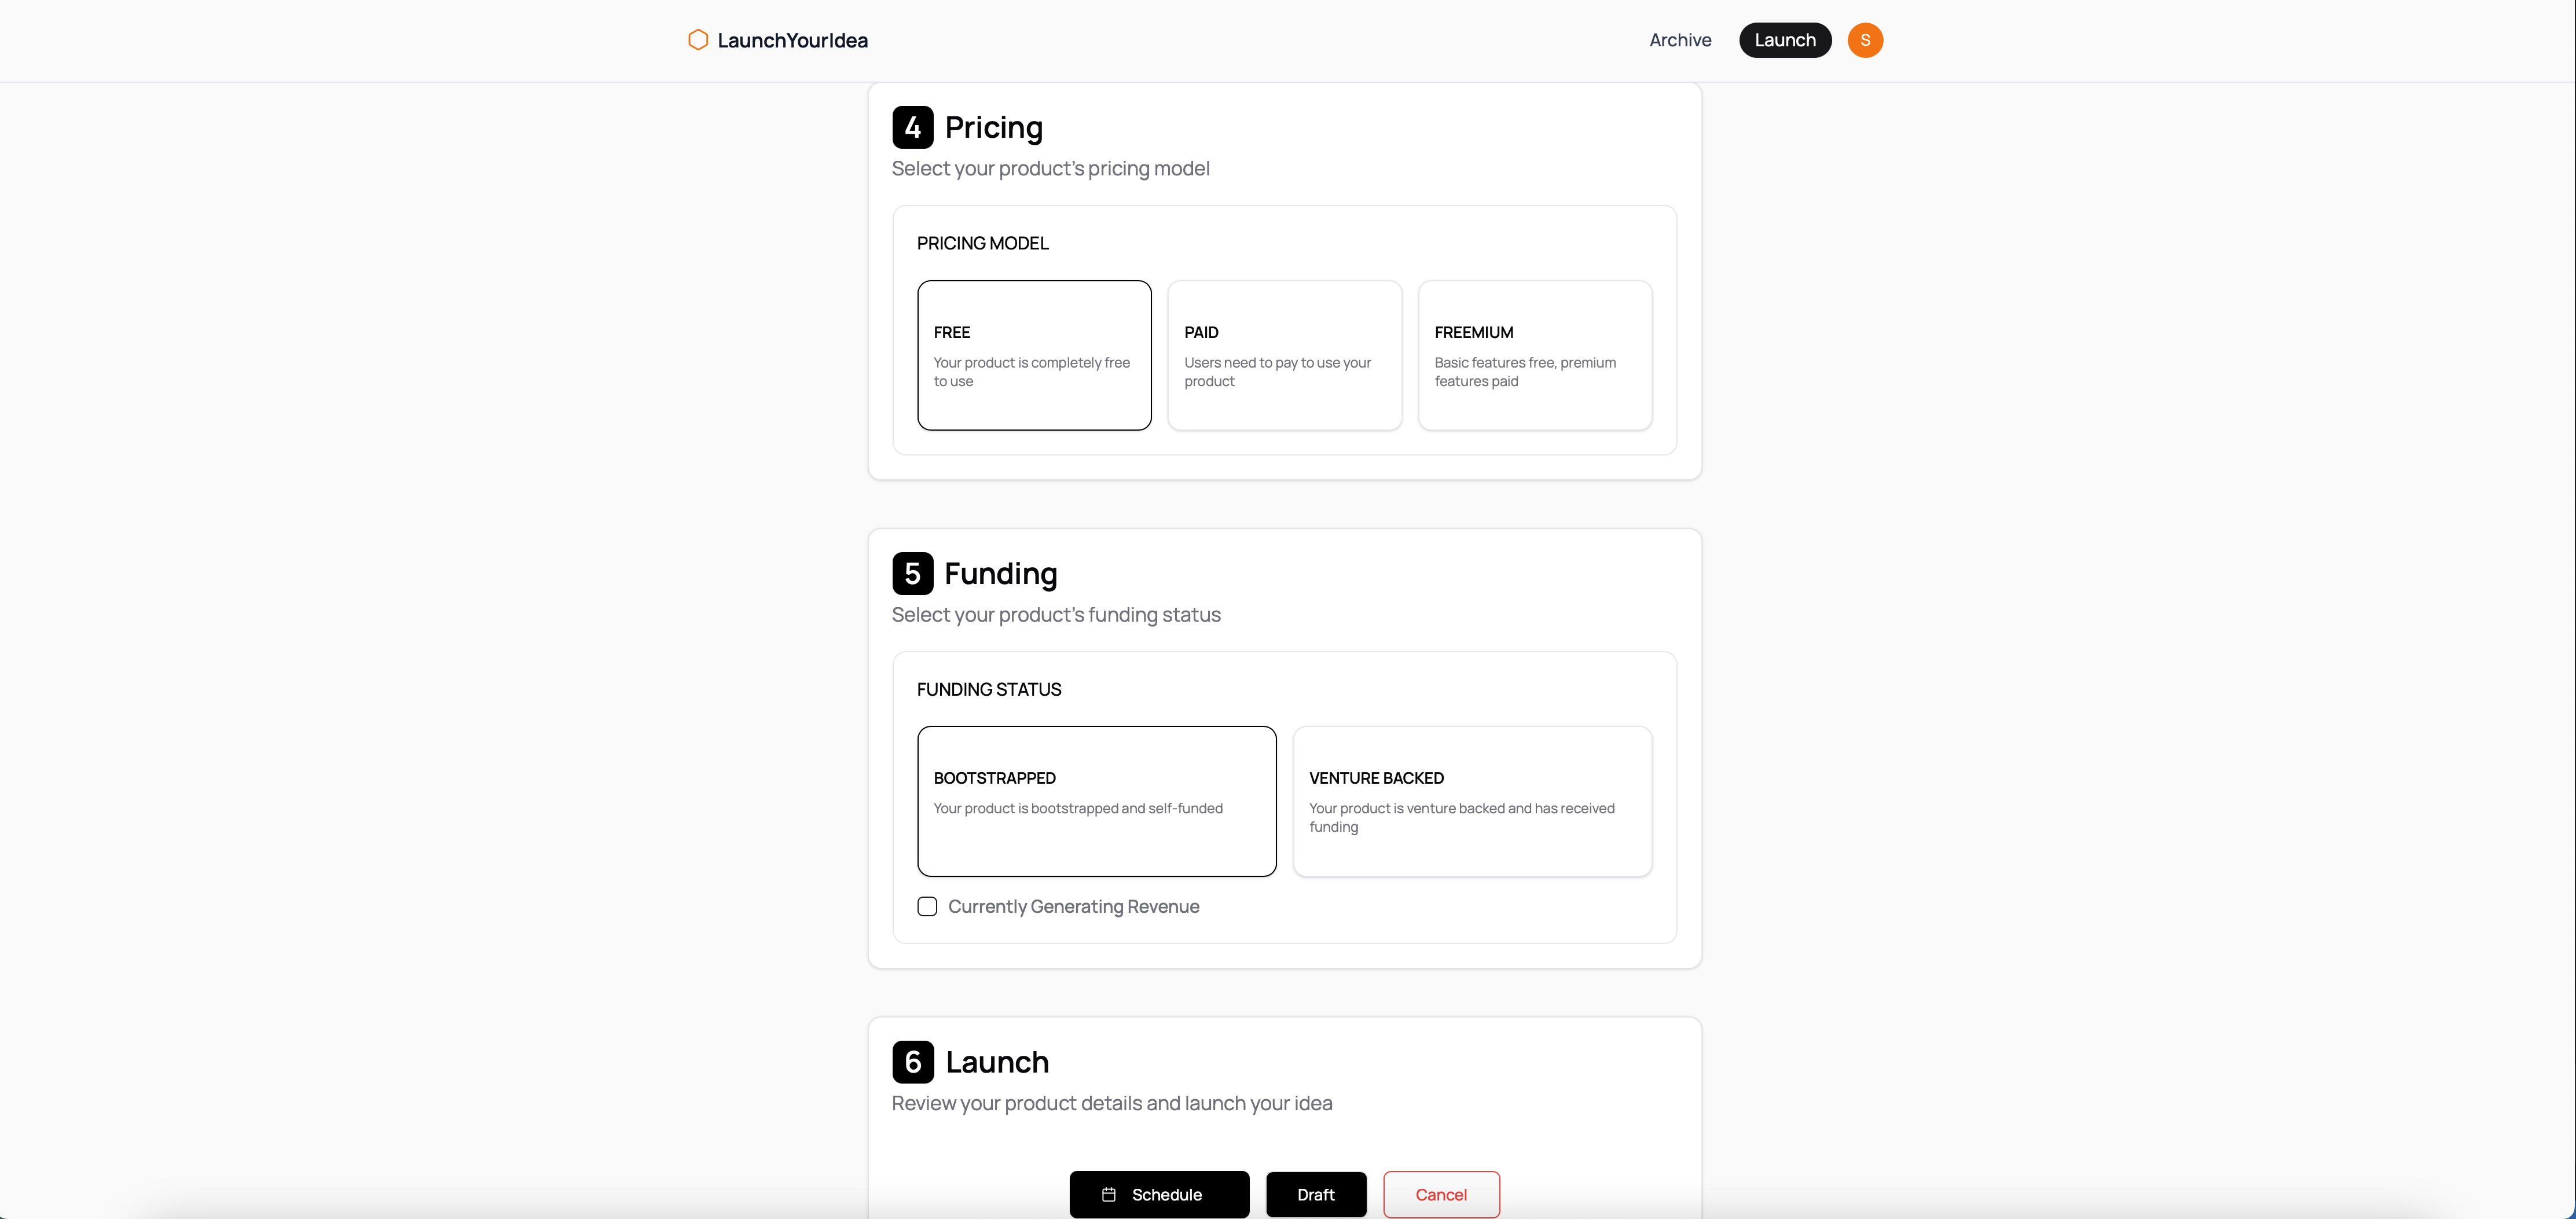
Task: Click the Launch section heading
Action: [997, 1062]
